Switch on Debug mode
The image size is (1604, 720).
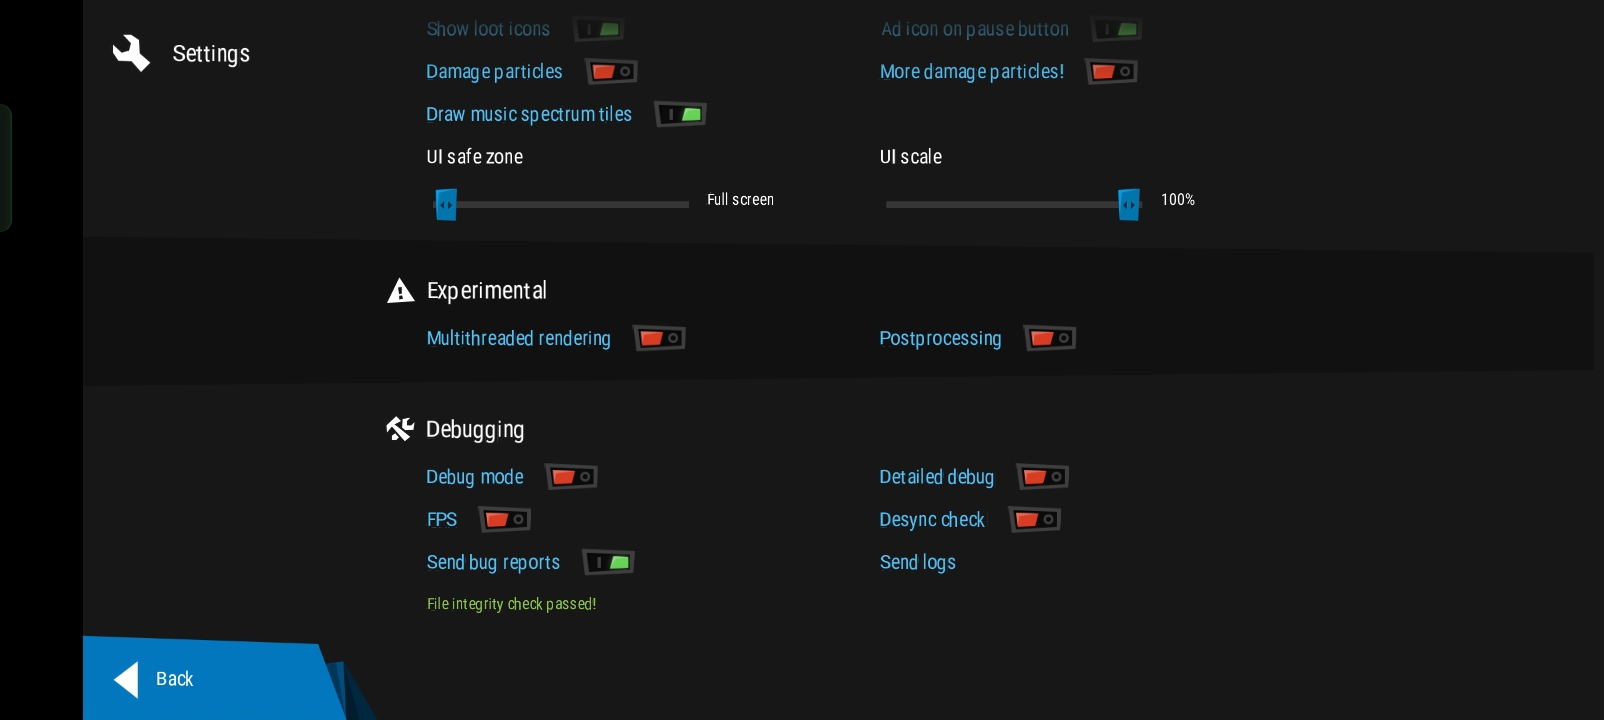tap(572, 477)
